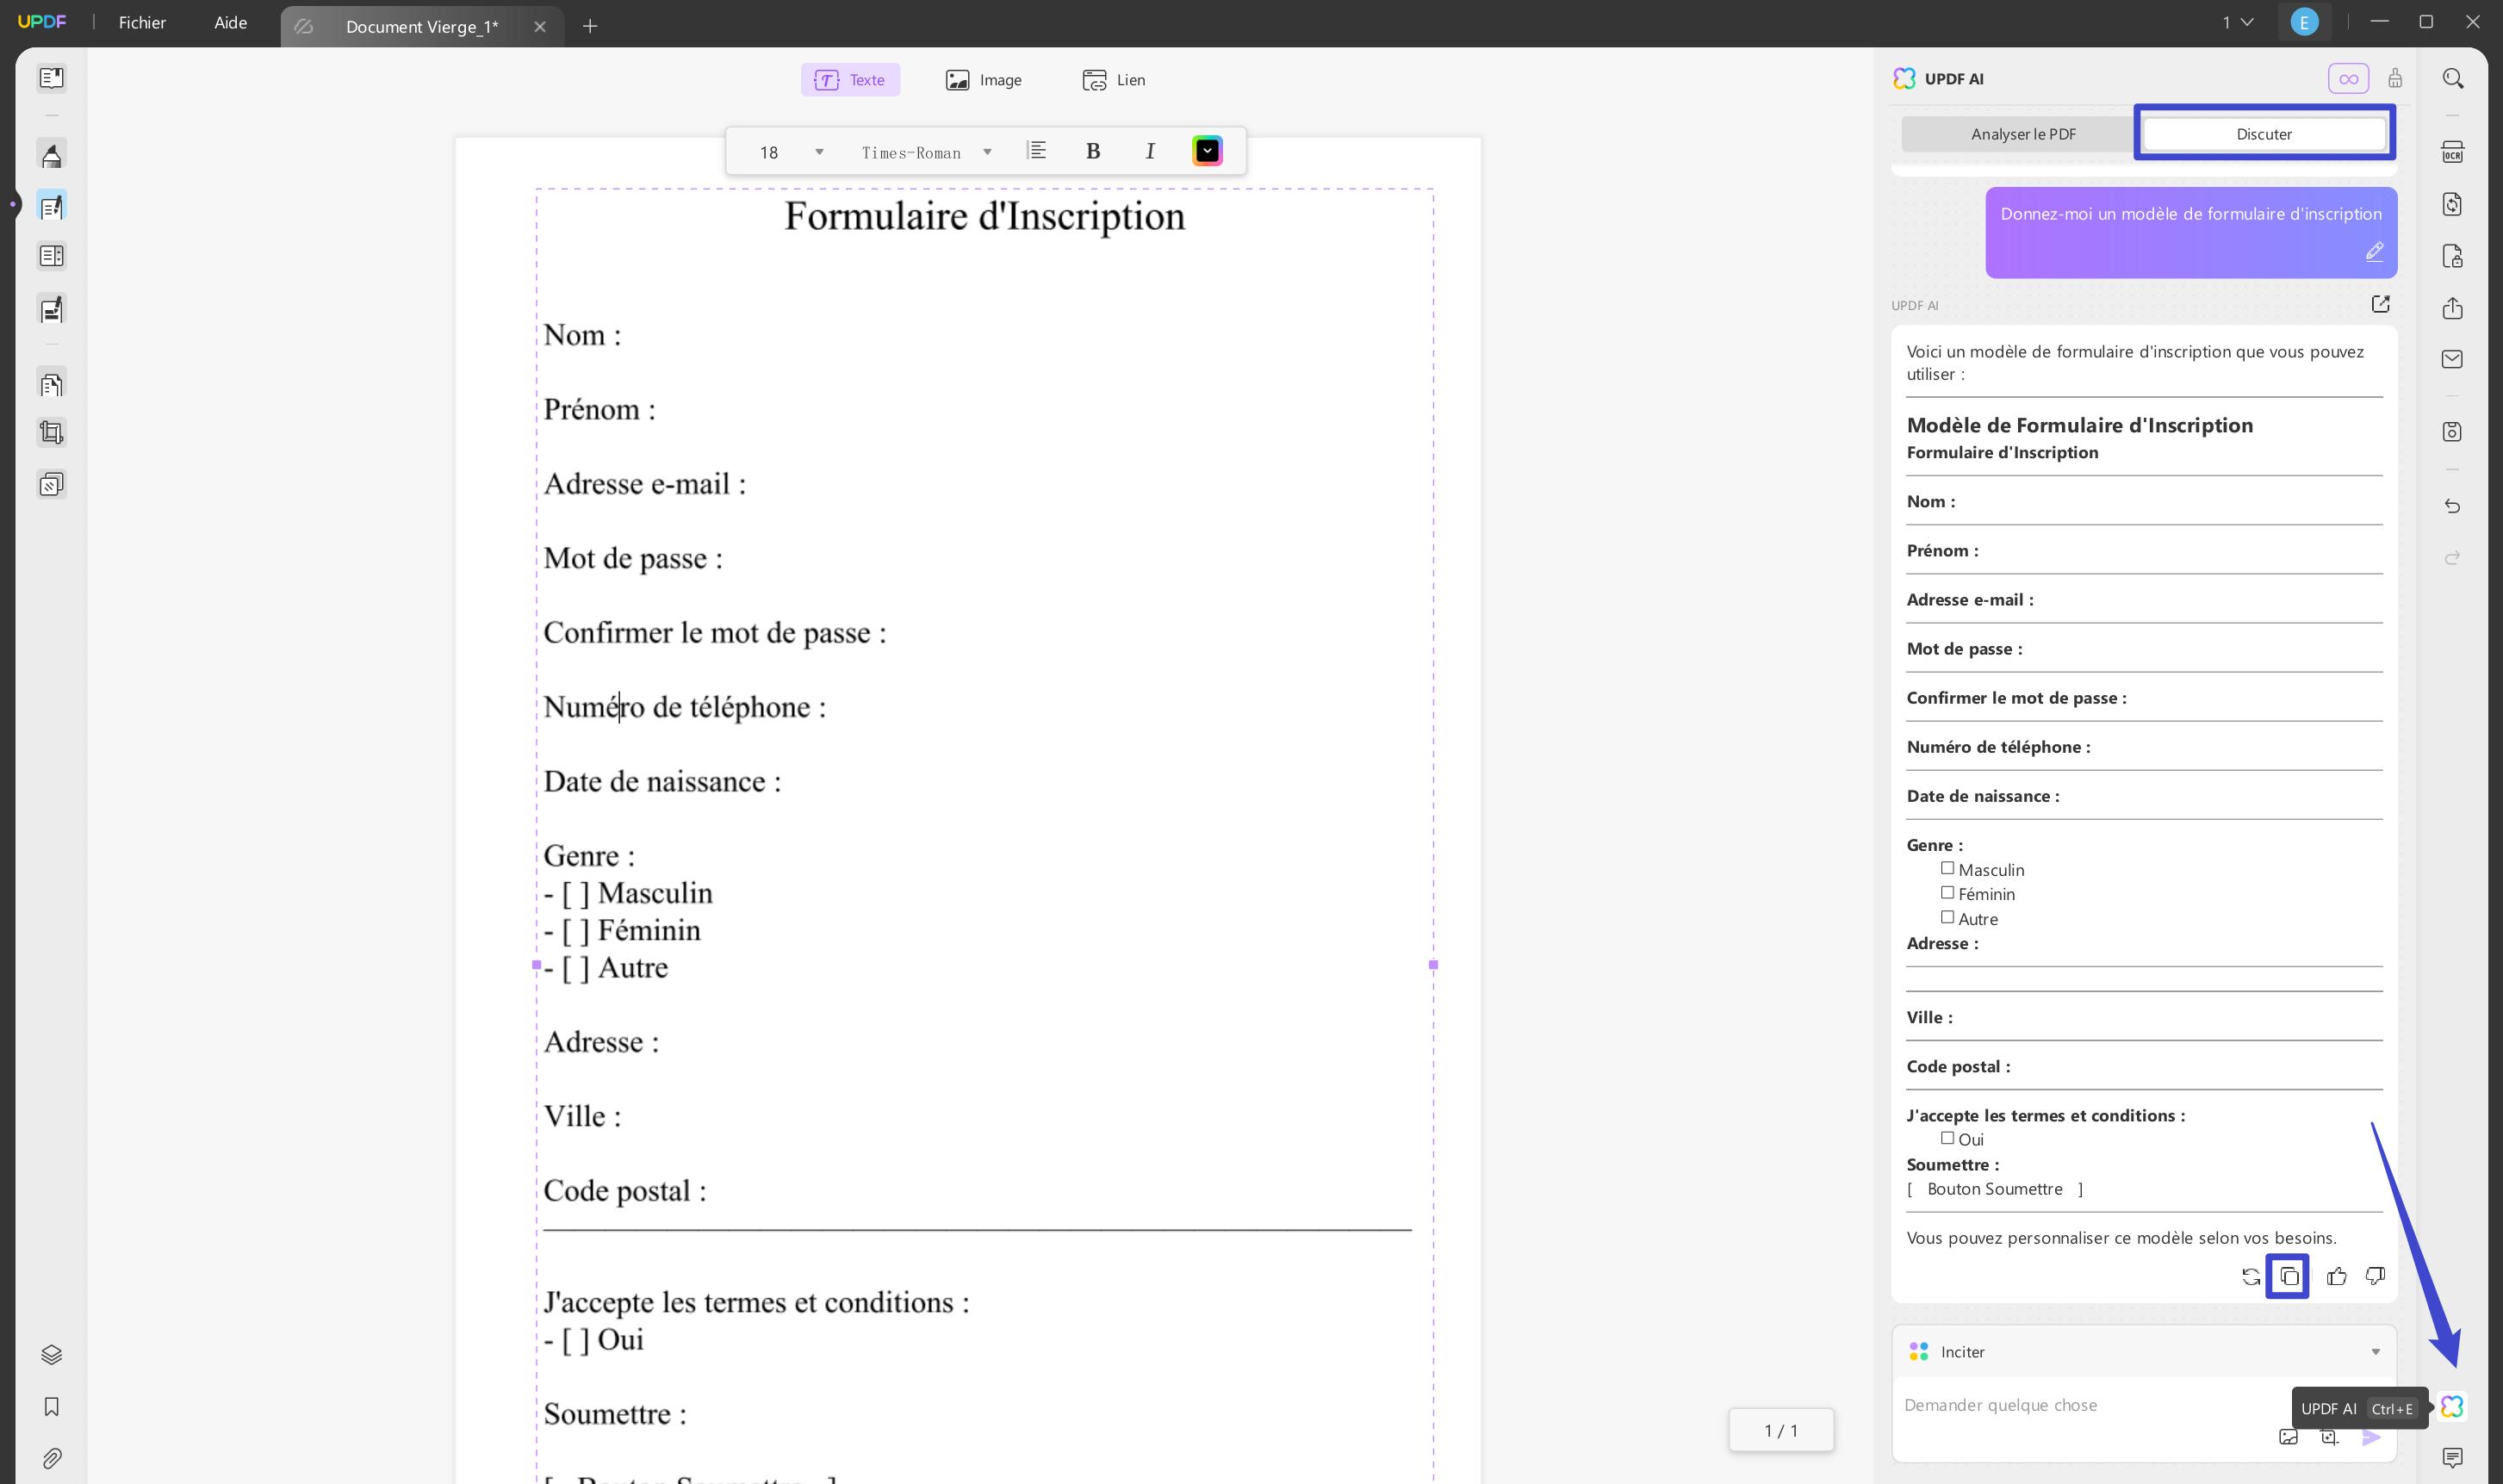Open the text color swatch picker
The height and width of the screenshot is (1484, 2503).
point(1207,150)
